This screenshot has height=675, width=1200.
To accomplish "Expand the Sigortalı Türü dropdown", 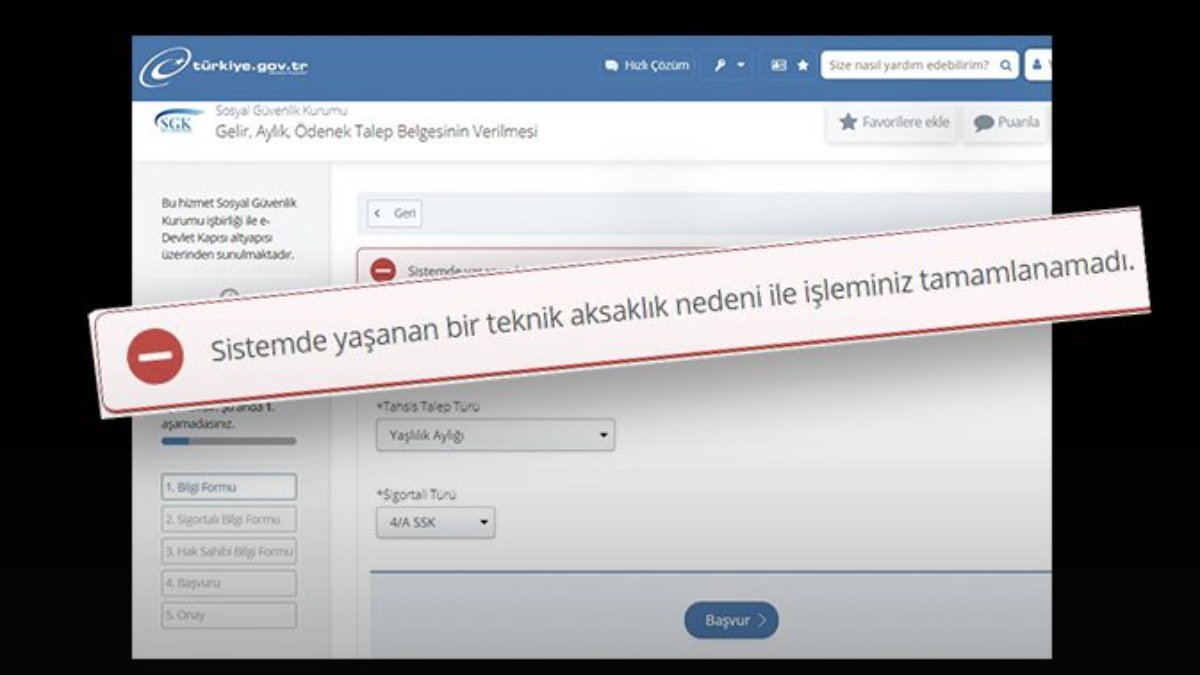I will pyautogui.click(x=434, y=522).
